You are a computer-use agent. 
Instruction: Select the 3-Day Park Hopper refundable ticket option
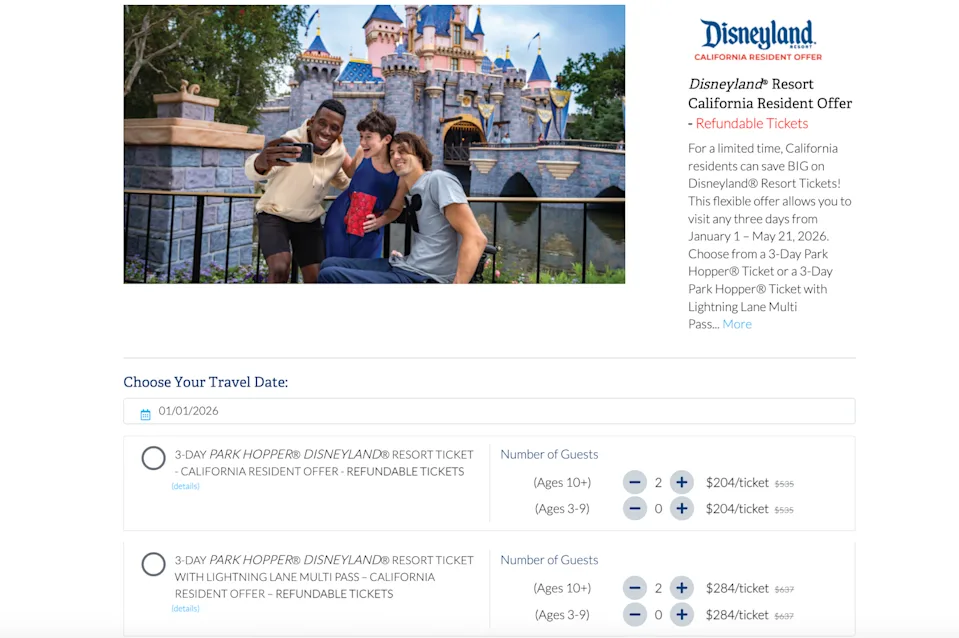(153, 458)
